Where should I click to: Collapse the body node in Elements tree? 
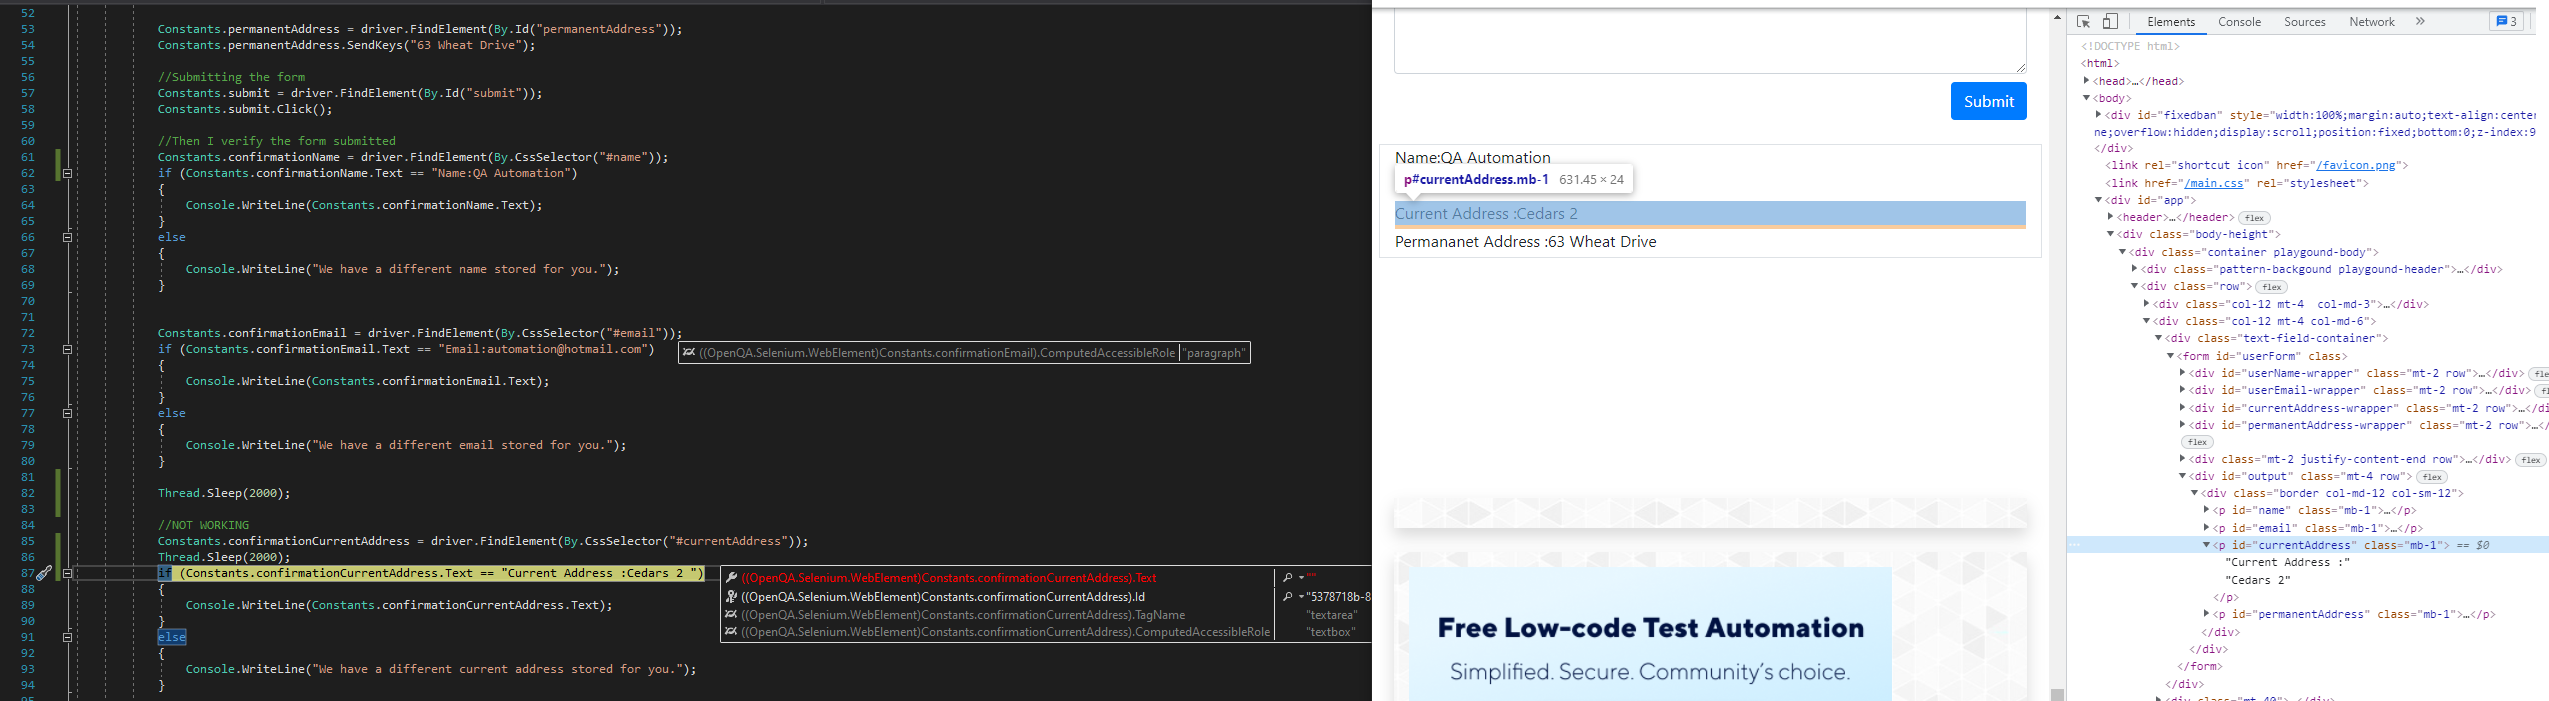(2086, 98)
